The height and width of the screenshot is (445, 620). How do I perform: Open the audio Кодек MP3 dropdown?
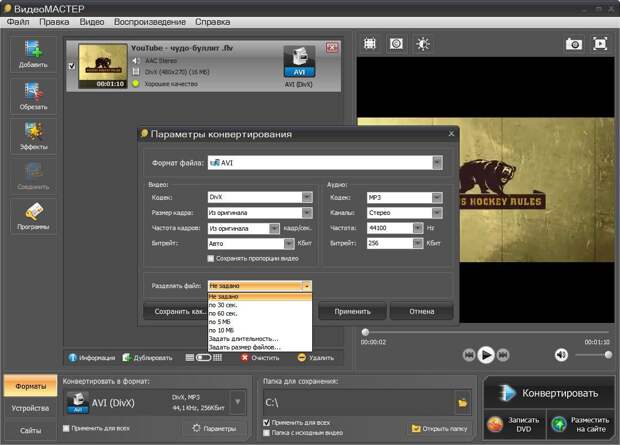click(x=437, y=197)
